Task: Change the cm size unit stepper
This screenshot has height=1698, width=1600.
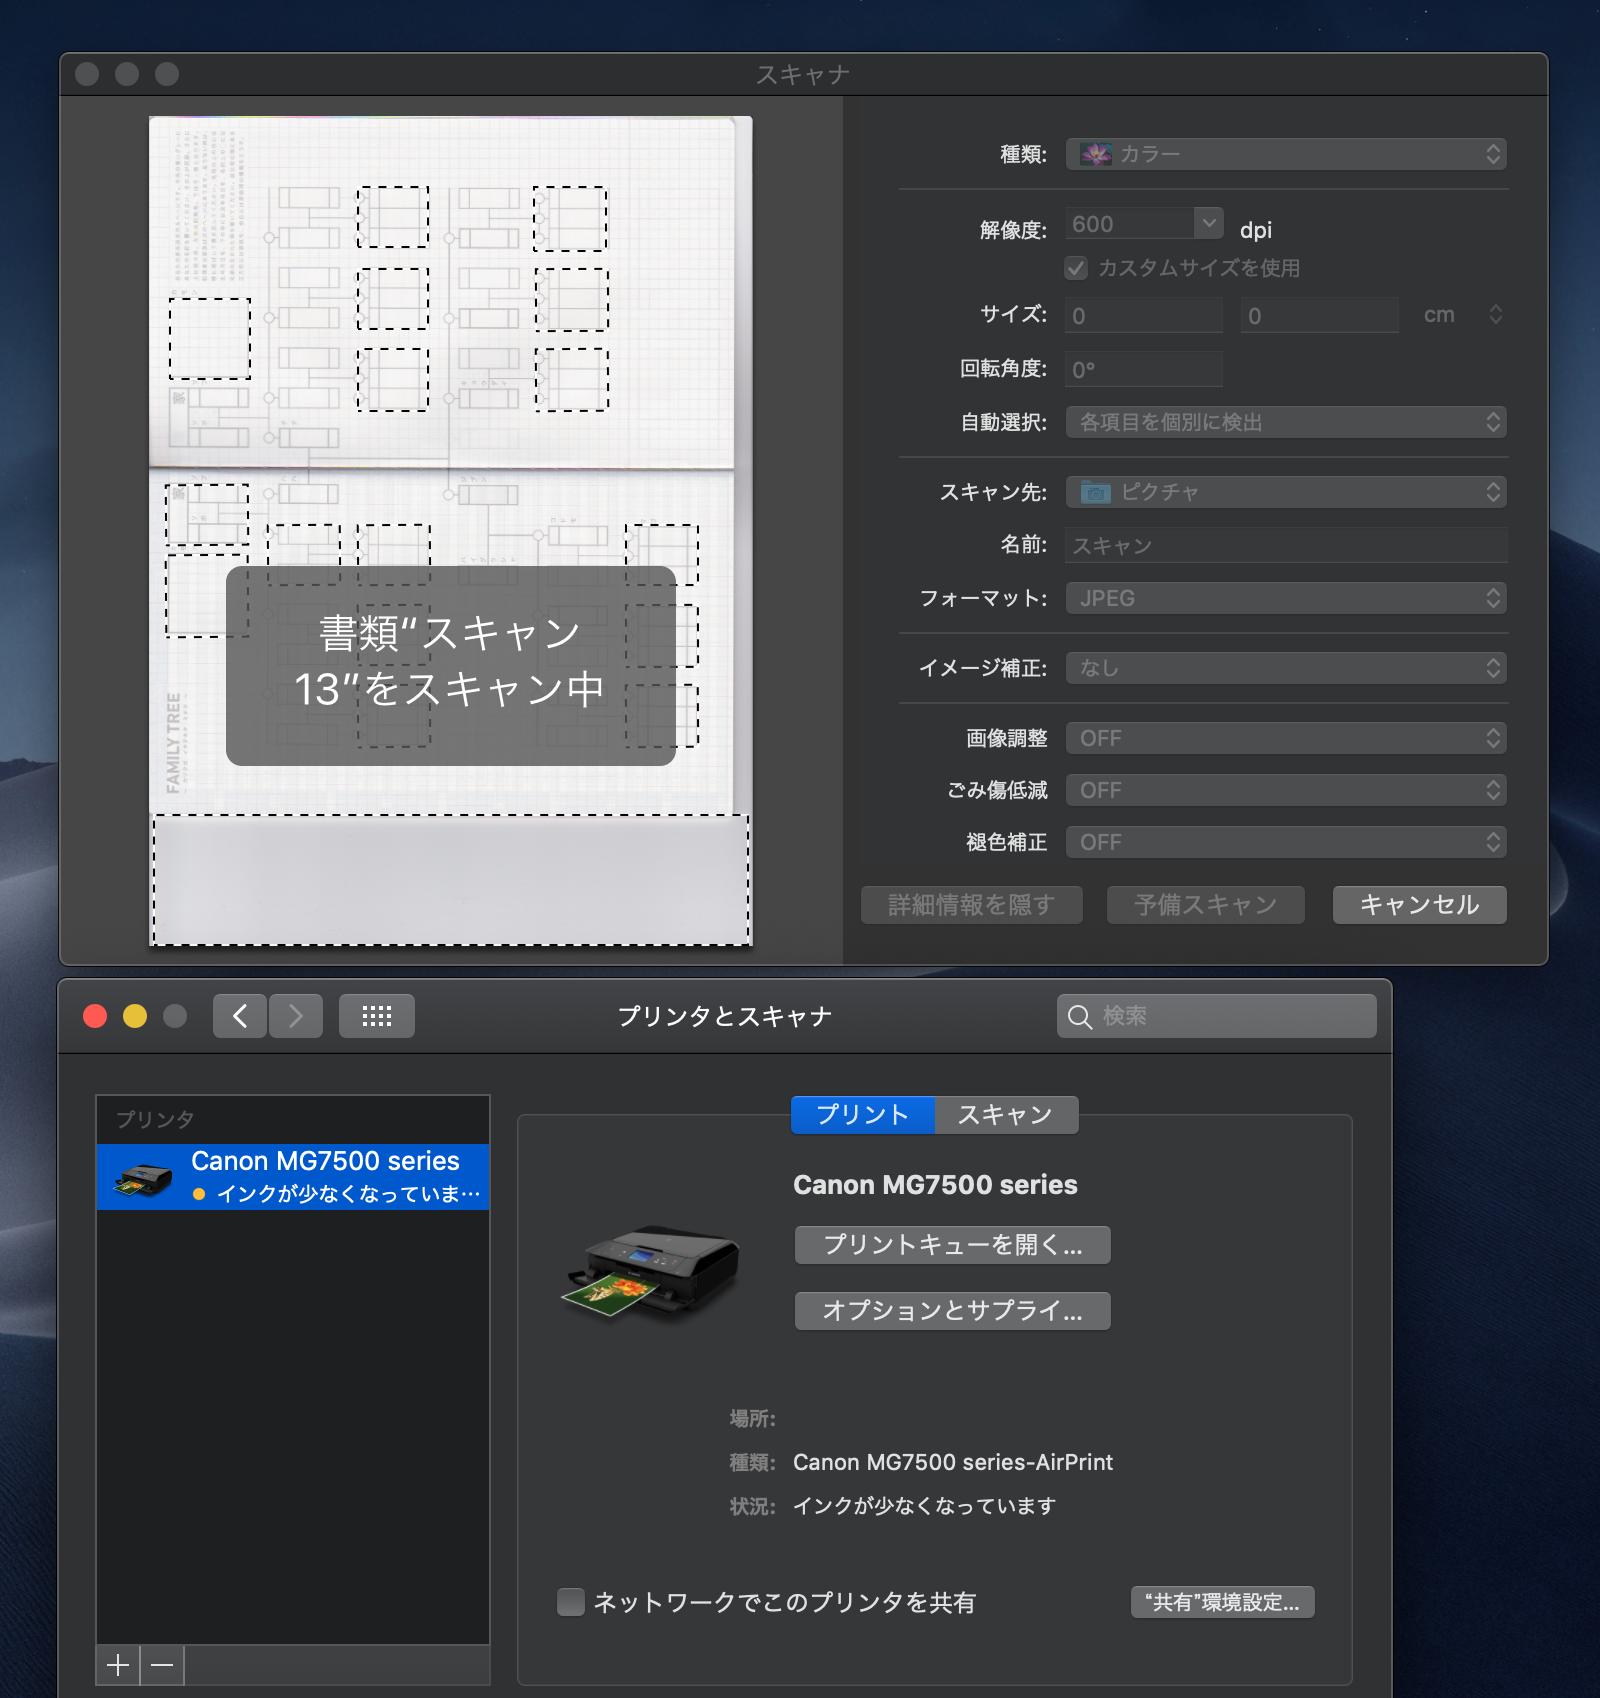Action: [x=1495, y=314]
